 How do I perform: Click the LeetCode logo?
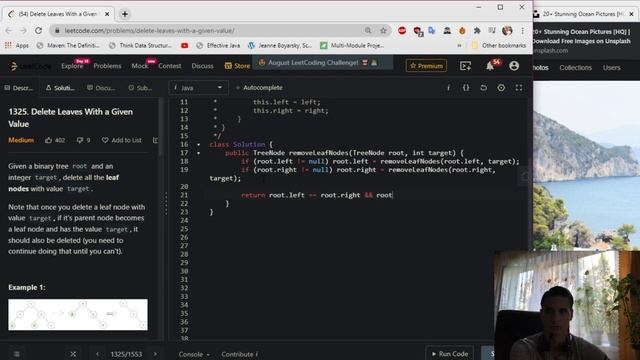pyautogui.click(x=30, y=66)
